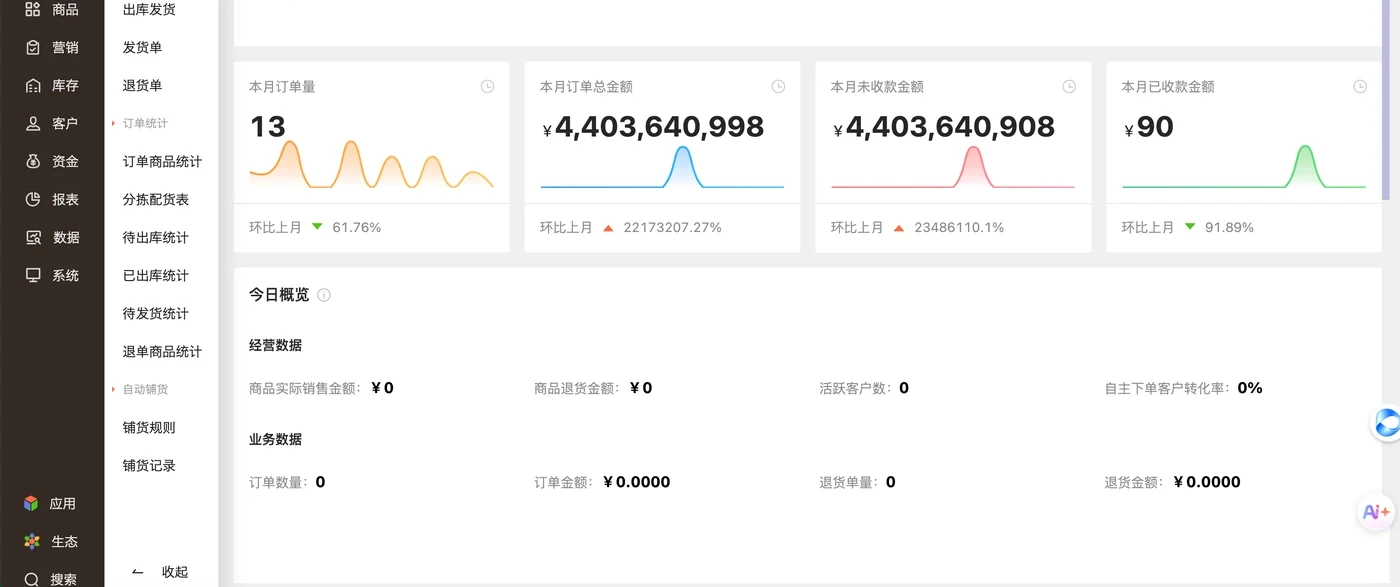Click the 61.76% month-over-month value
This screenshot has width=1400, height=587.
pos(357,227)
